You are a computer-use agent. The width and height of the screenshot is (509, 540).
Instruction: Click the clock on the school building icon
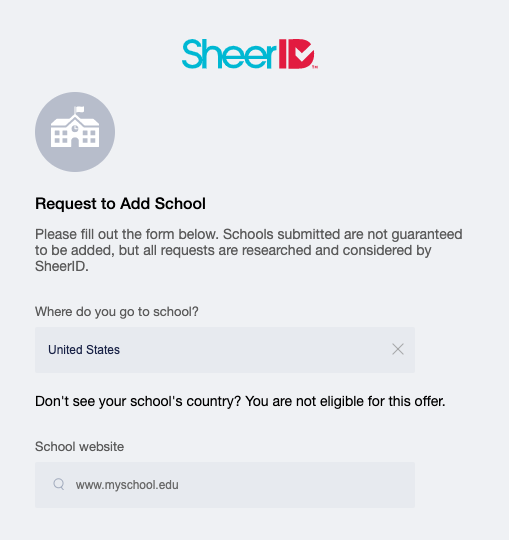75,129
